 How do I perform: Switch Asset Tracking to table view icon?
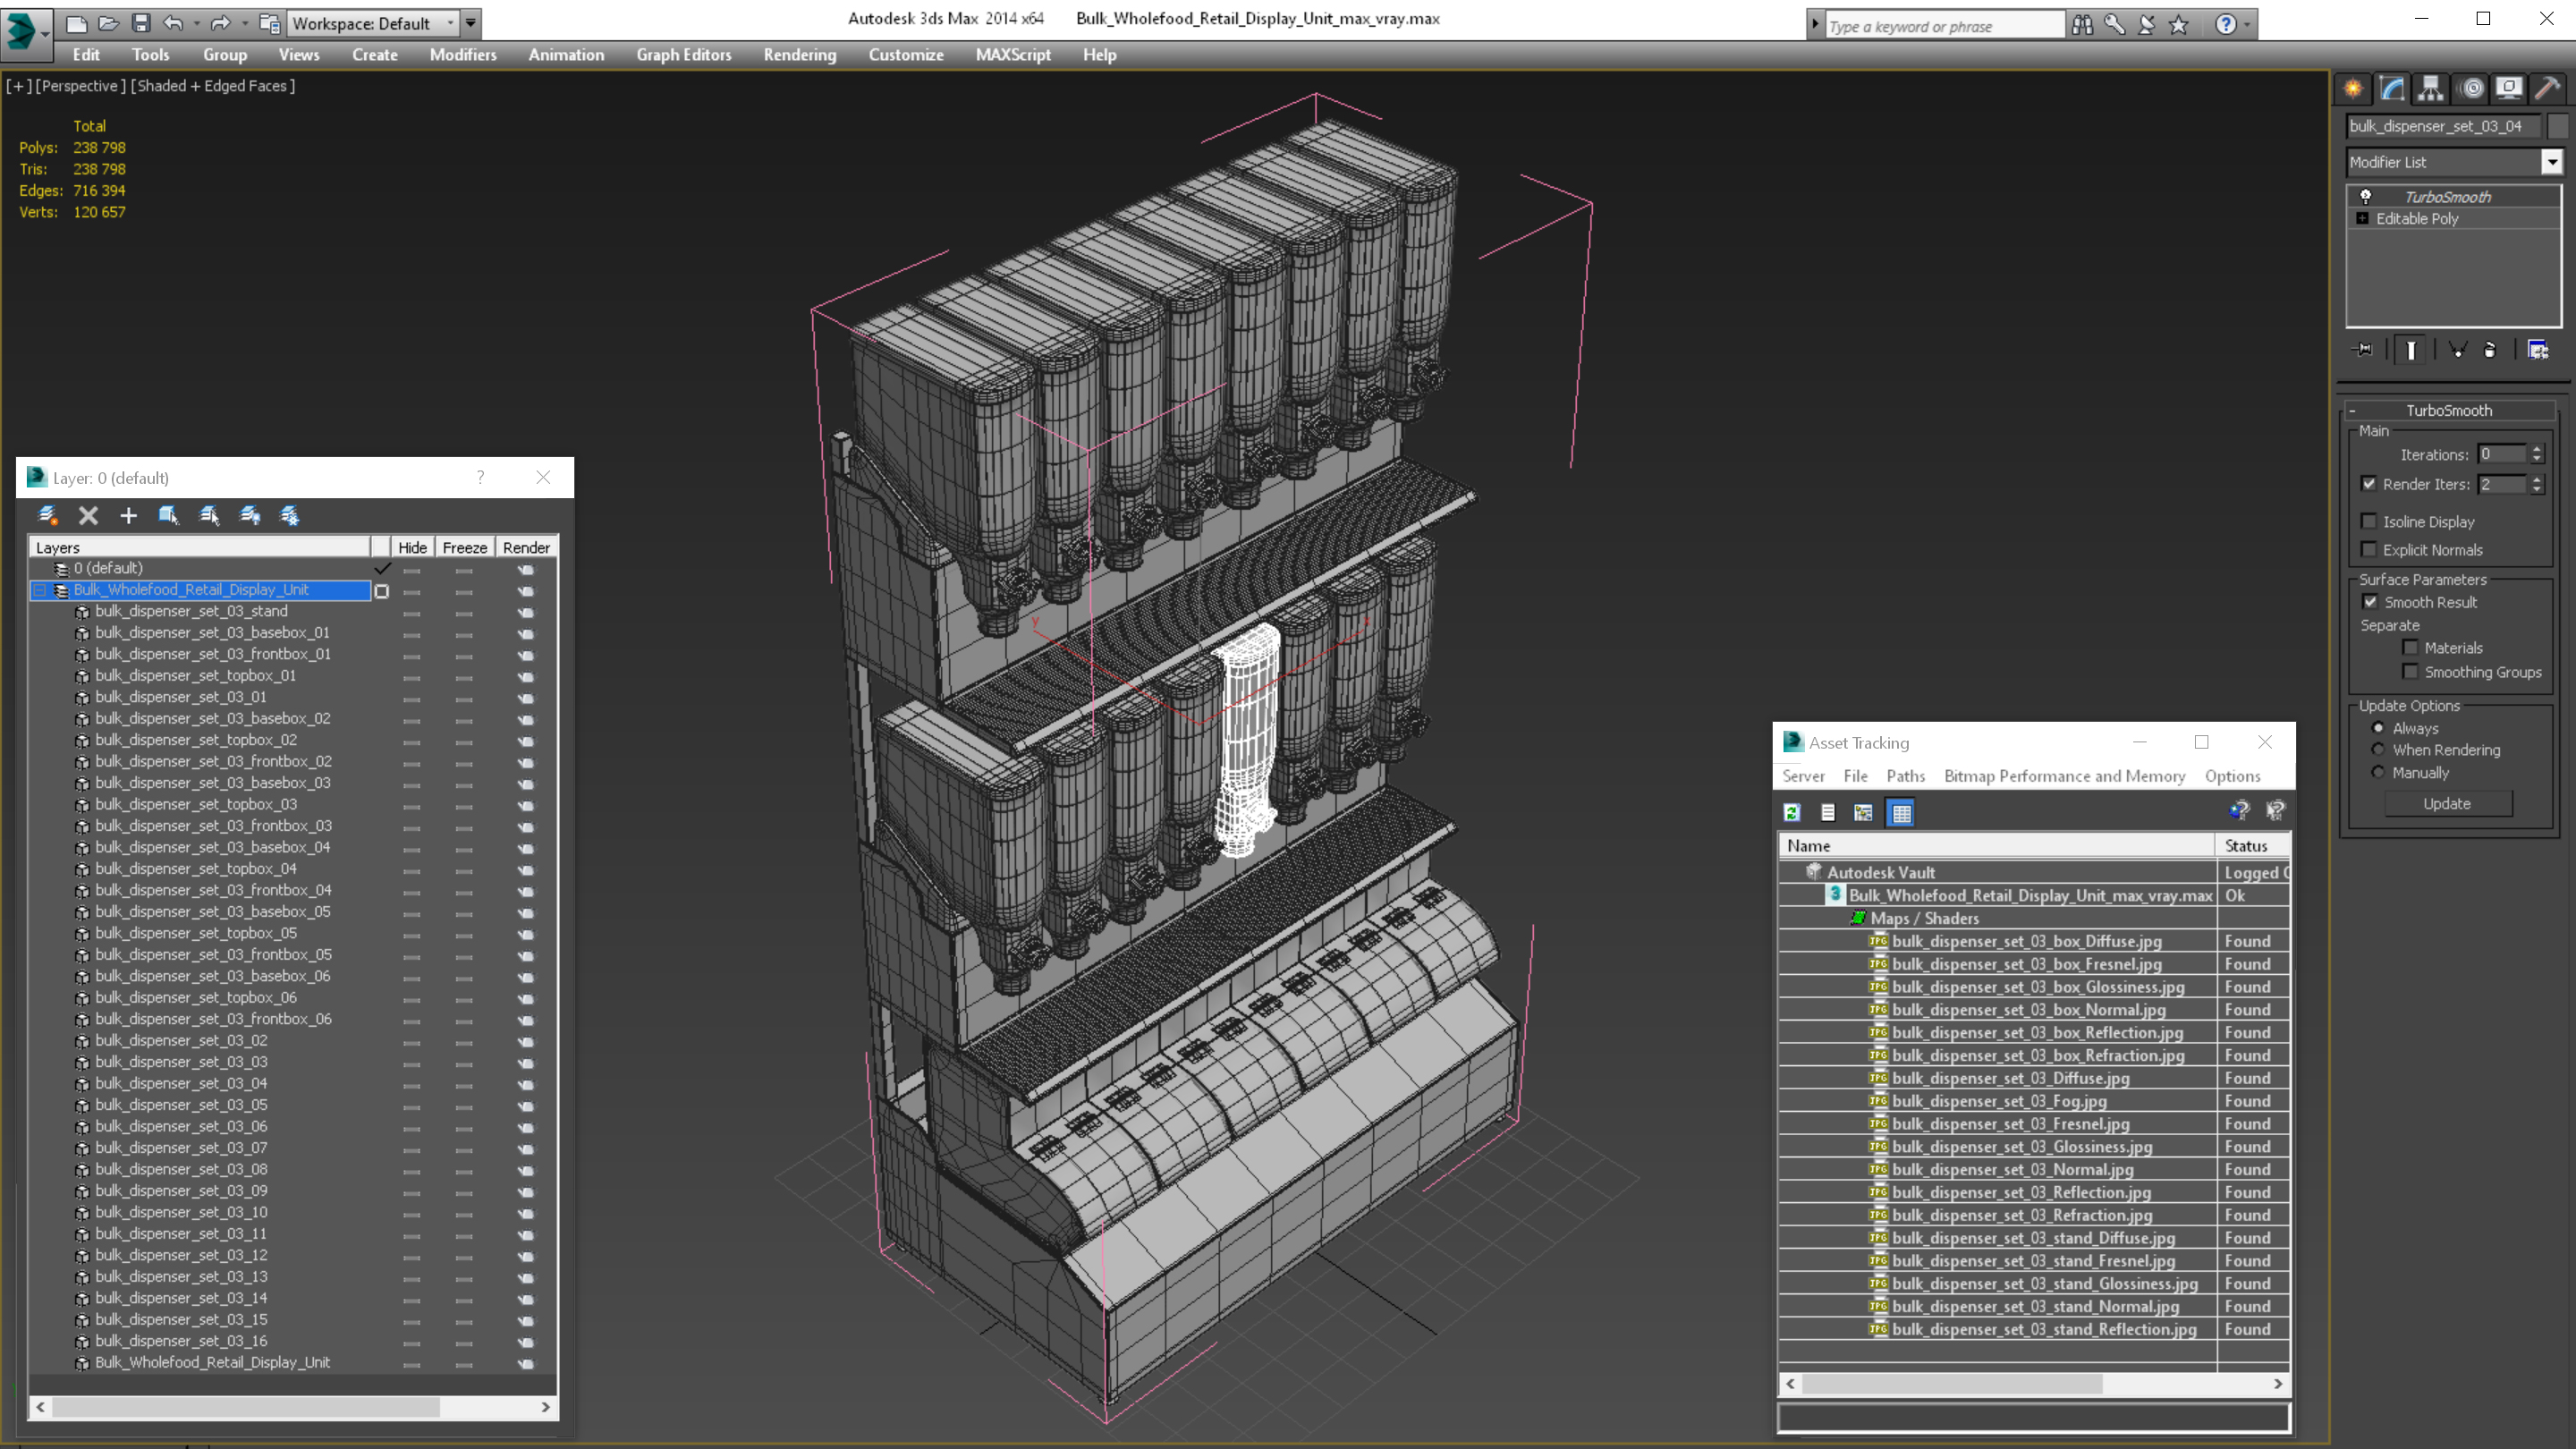pos(1901,812)
